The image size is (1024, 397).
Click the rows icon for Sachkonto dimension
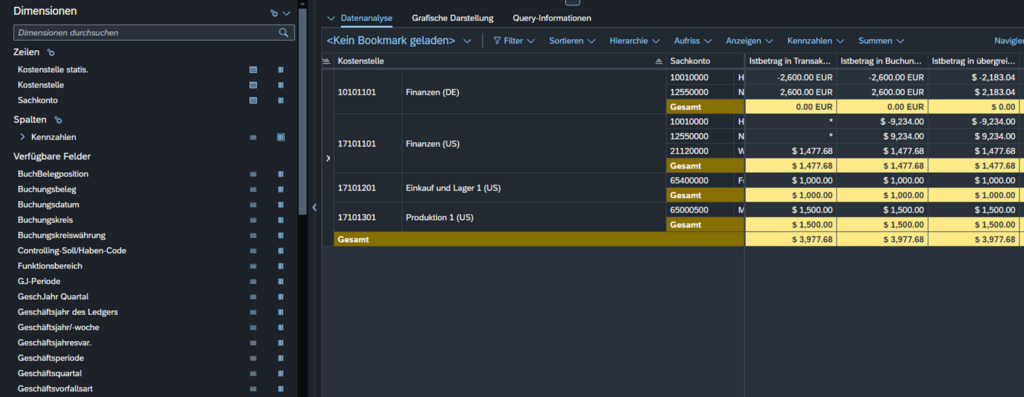(253, 101)
